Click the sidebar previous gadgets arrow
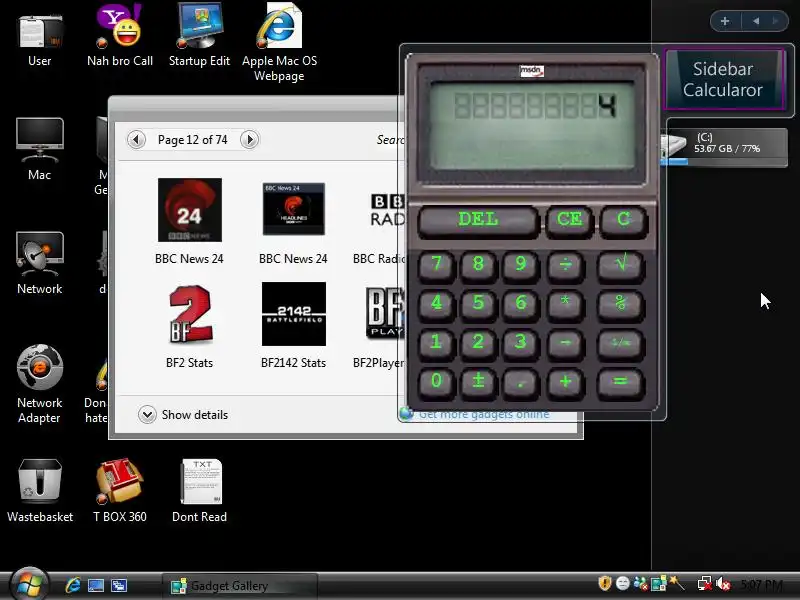 click(756, 21)
